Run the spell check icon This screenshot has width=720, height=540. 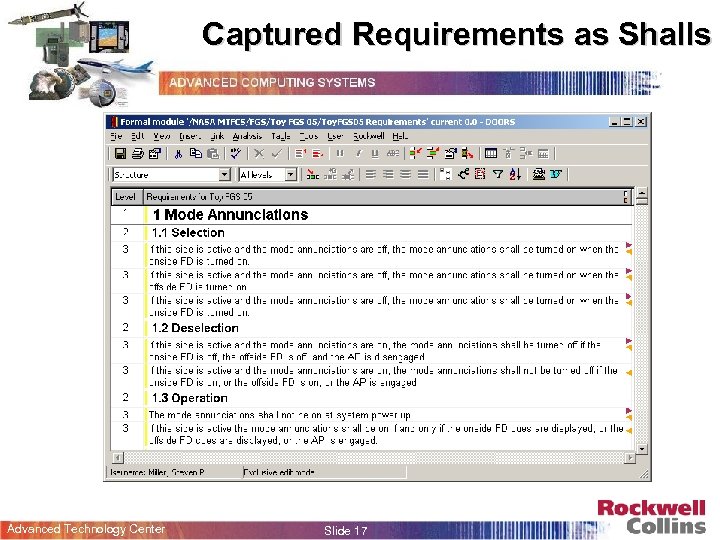click(236, 153)
